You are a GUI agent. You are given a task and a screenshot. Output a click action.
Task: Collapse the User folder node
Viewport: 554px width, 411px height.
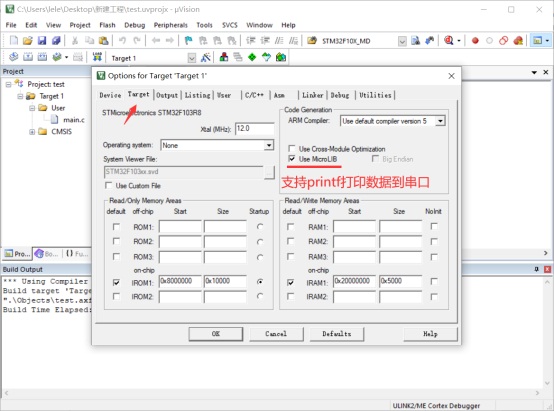(x=32, y=108)
